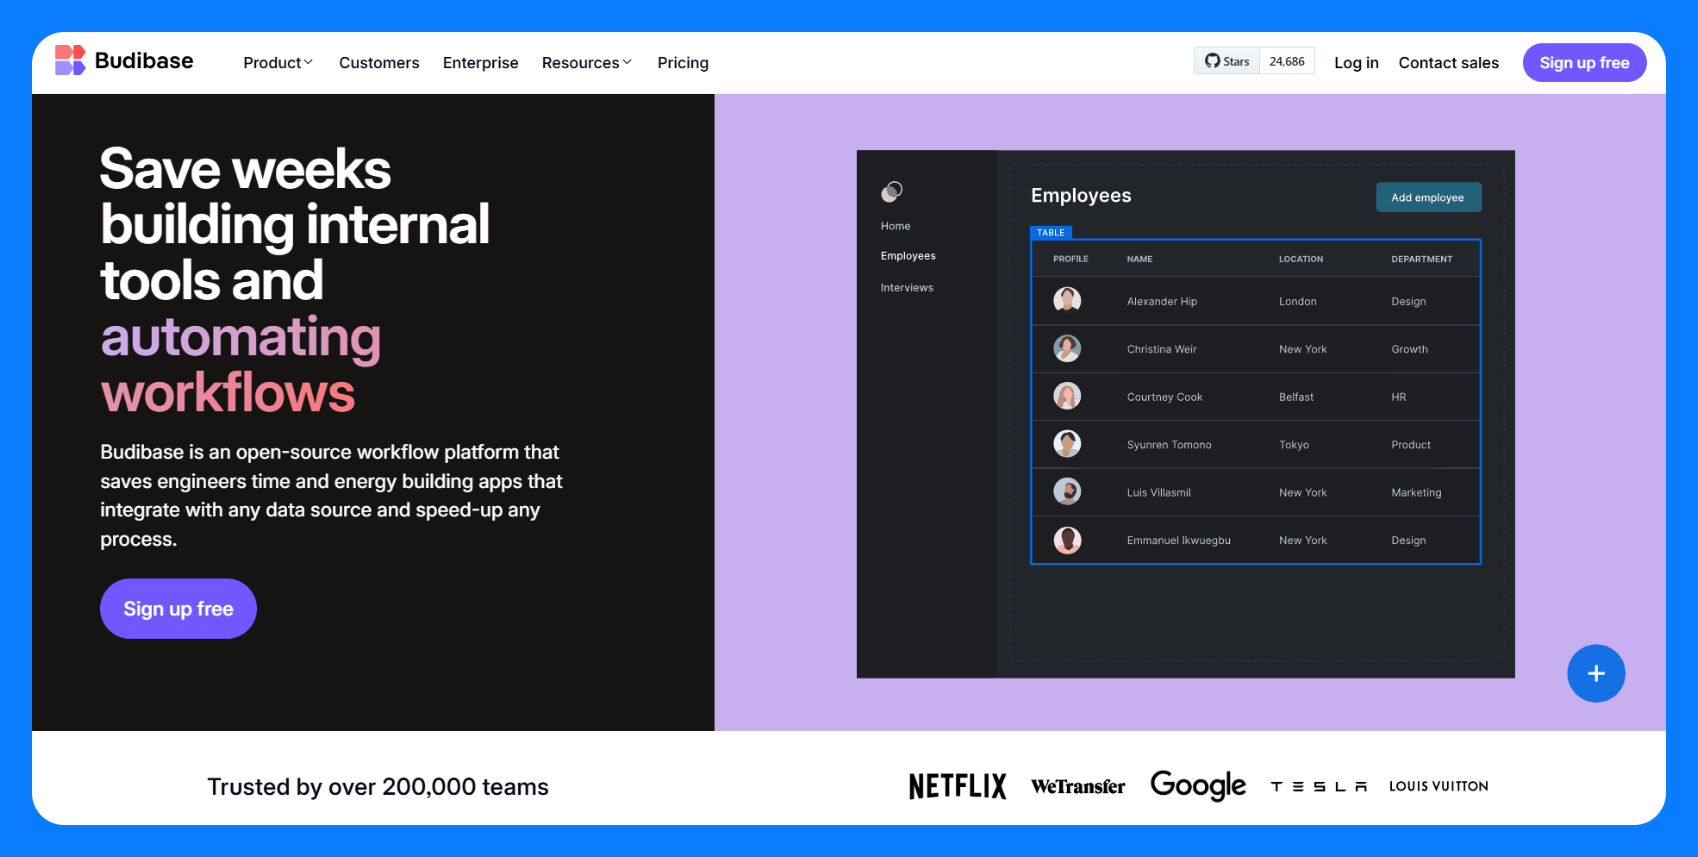Click the DEPARTMENT column header

point(1421,259)
